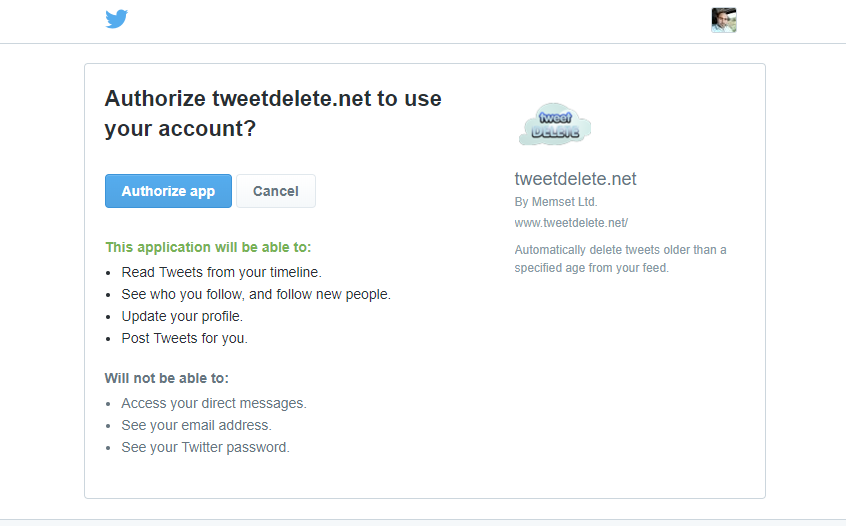Click the 'See who you follow' permission
The width and height of the screenshot is (846, 526).
(255, 294)
